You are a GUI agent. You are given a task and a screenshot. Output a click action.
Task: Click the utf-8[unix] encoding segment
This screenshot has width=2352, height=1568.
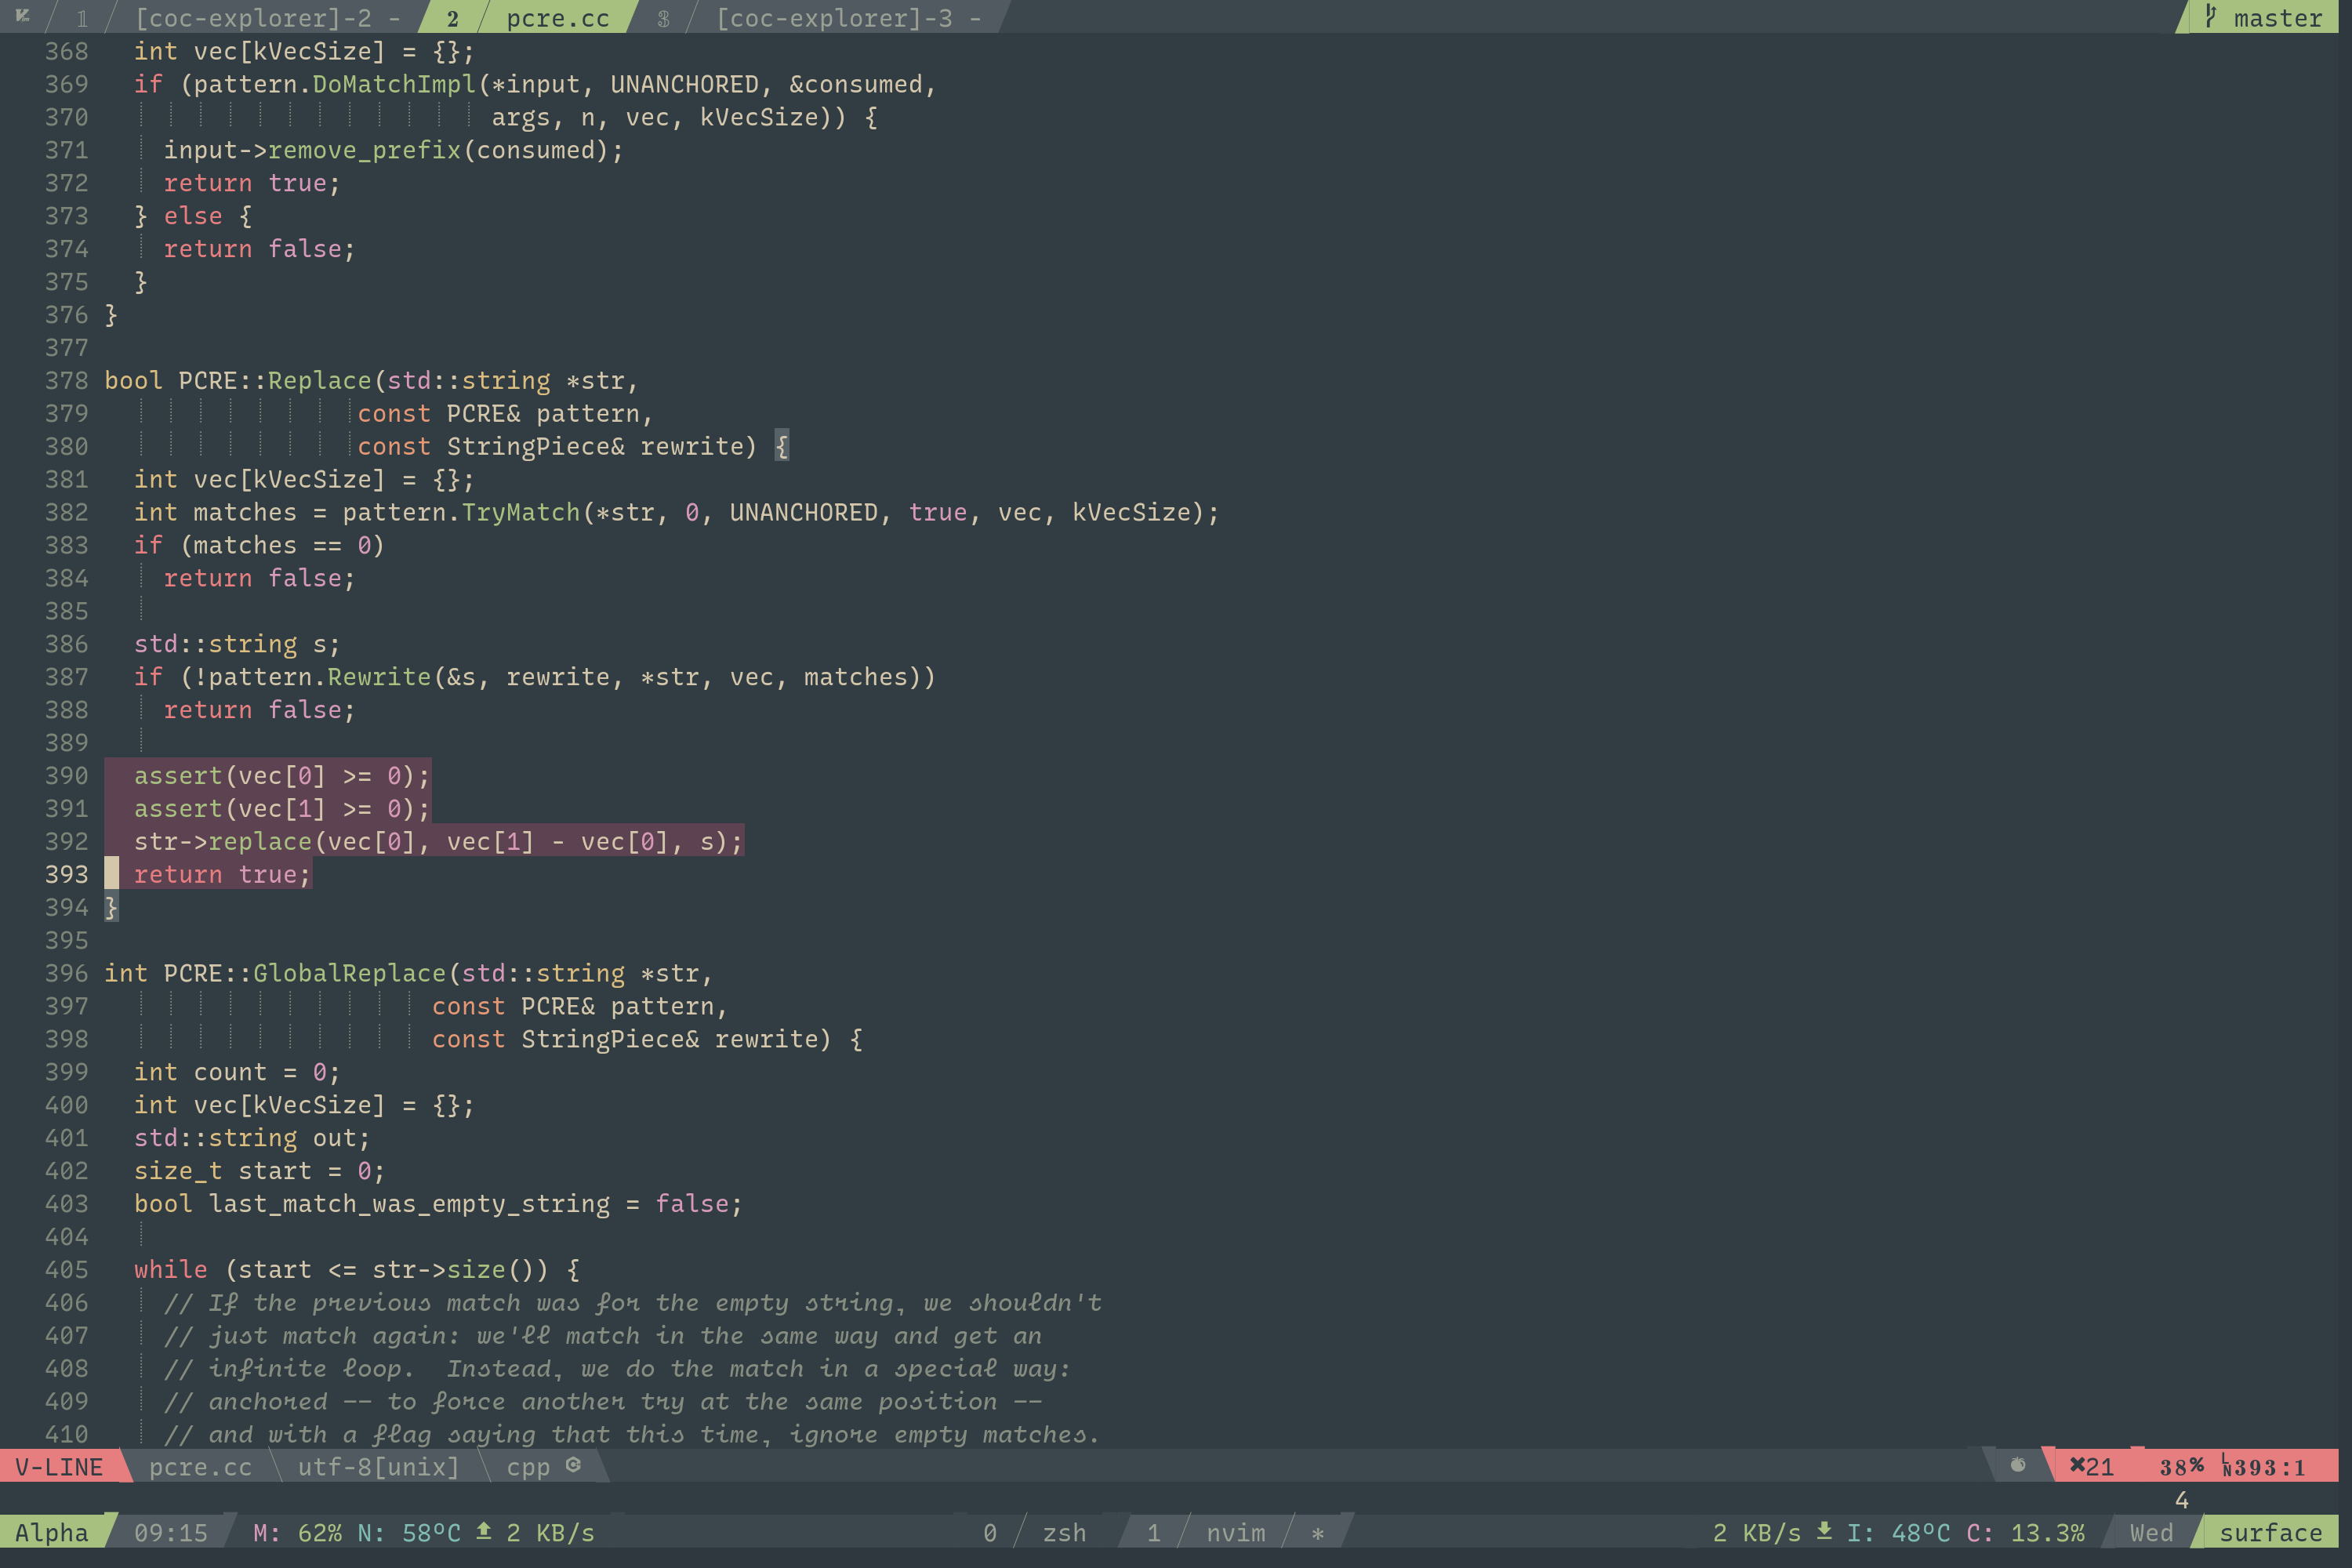click(378, 1467)
